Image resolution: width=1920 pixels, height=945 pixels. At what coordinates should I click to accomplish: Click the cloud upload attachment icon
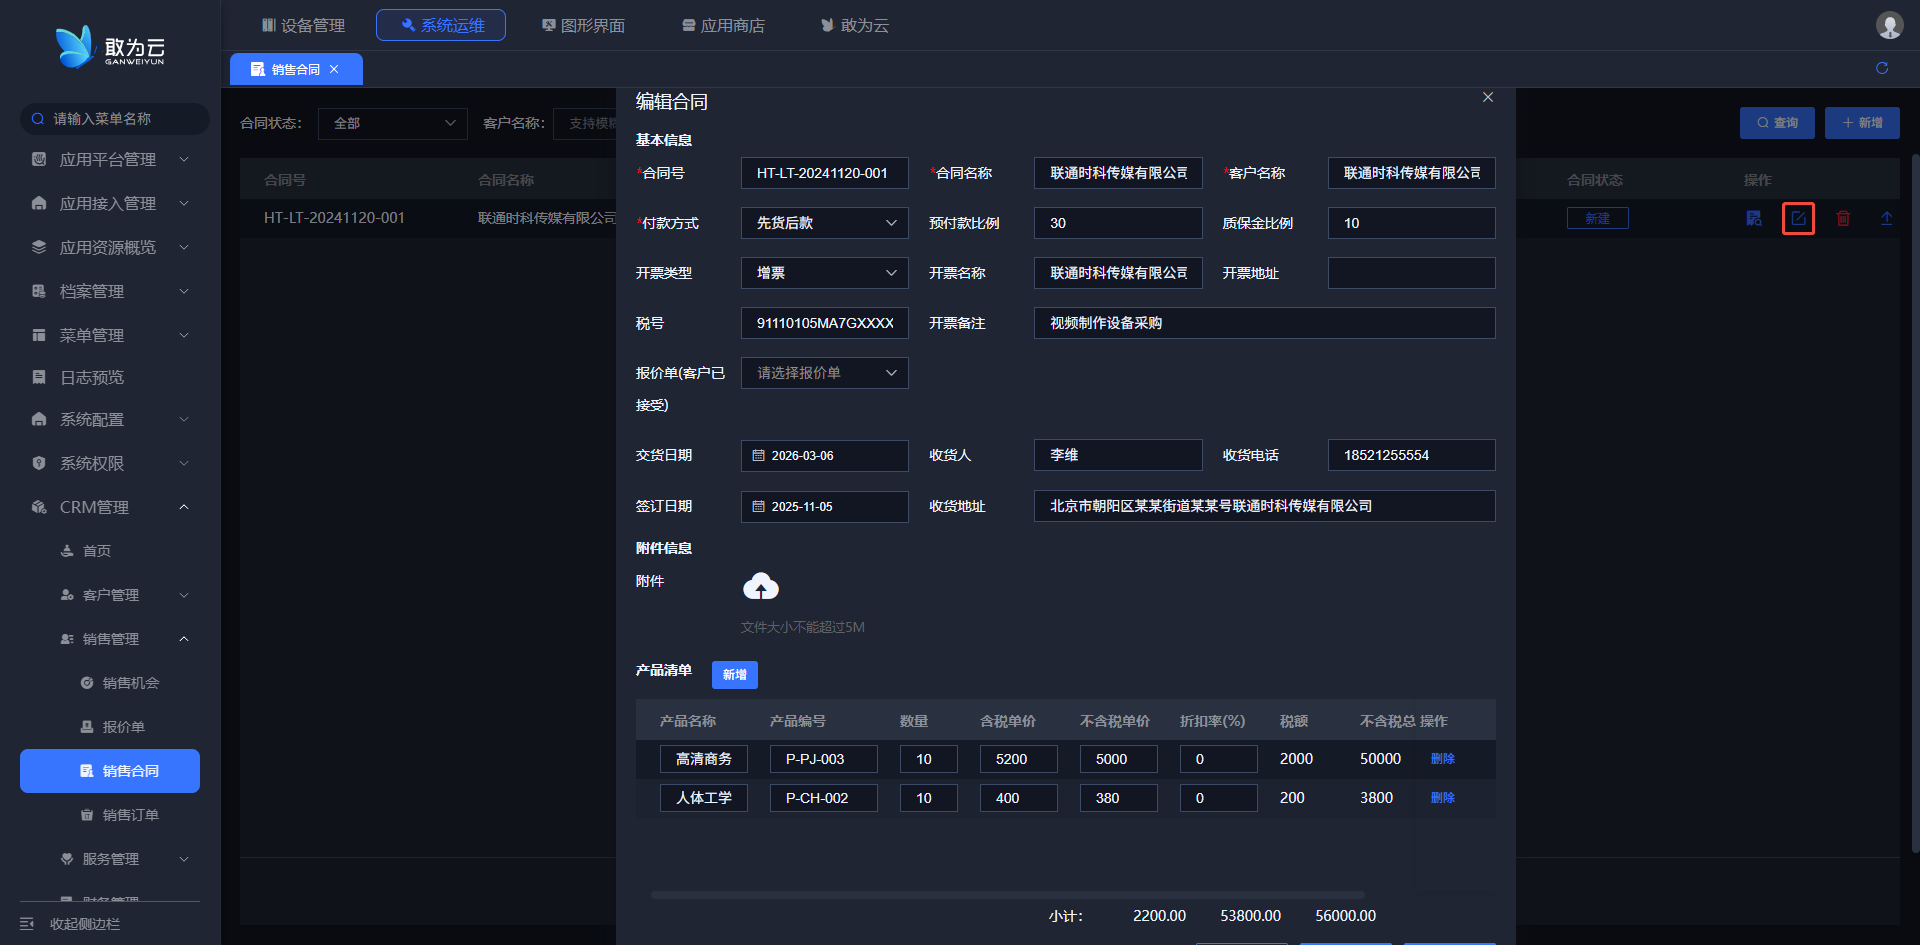coord(760,587)
